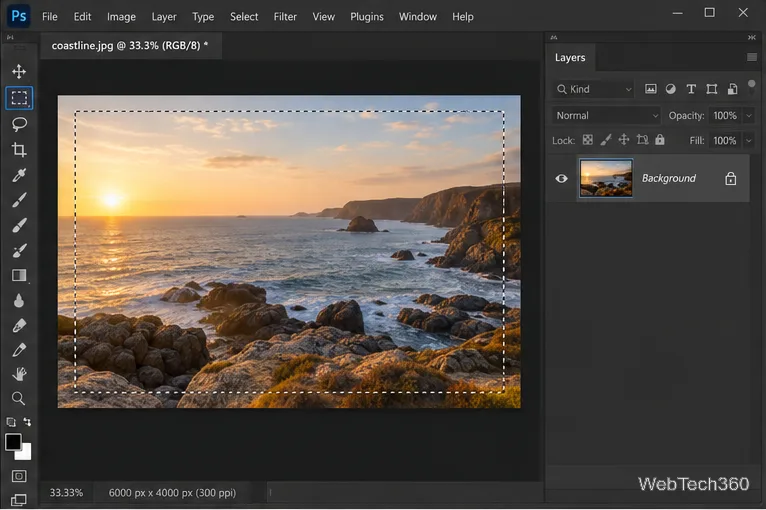This screenshot has width=766, height=510.
Task: Turn layer filtering switch on or off
Action: pos(752,87)
